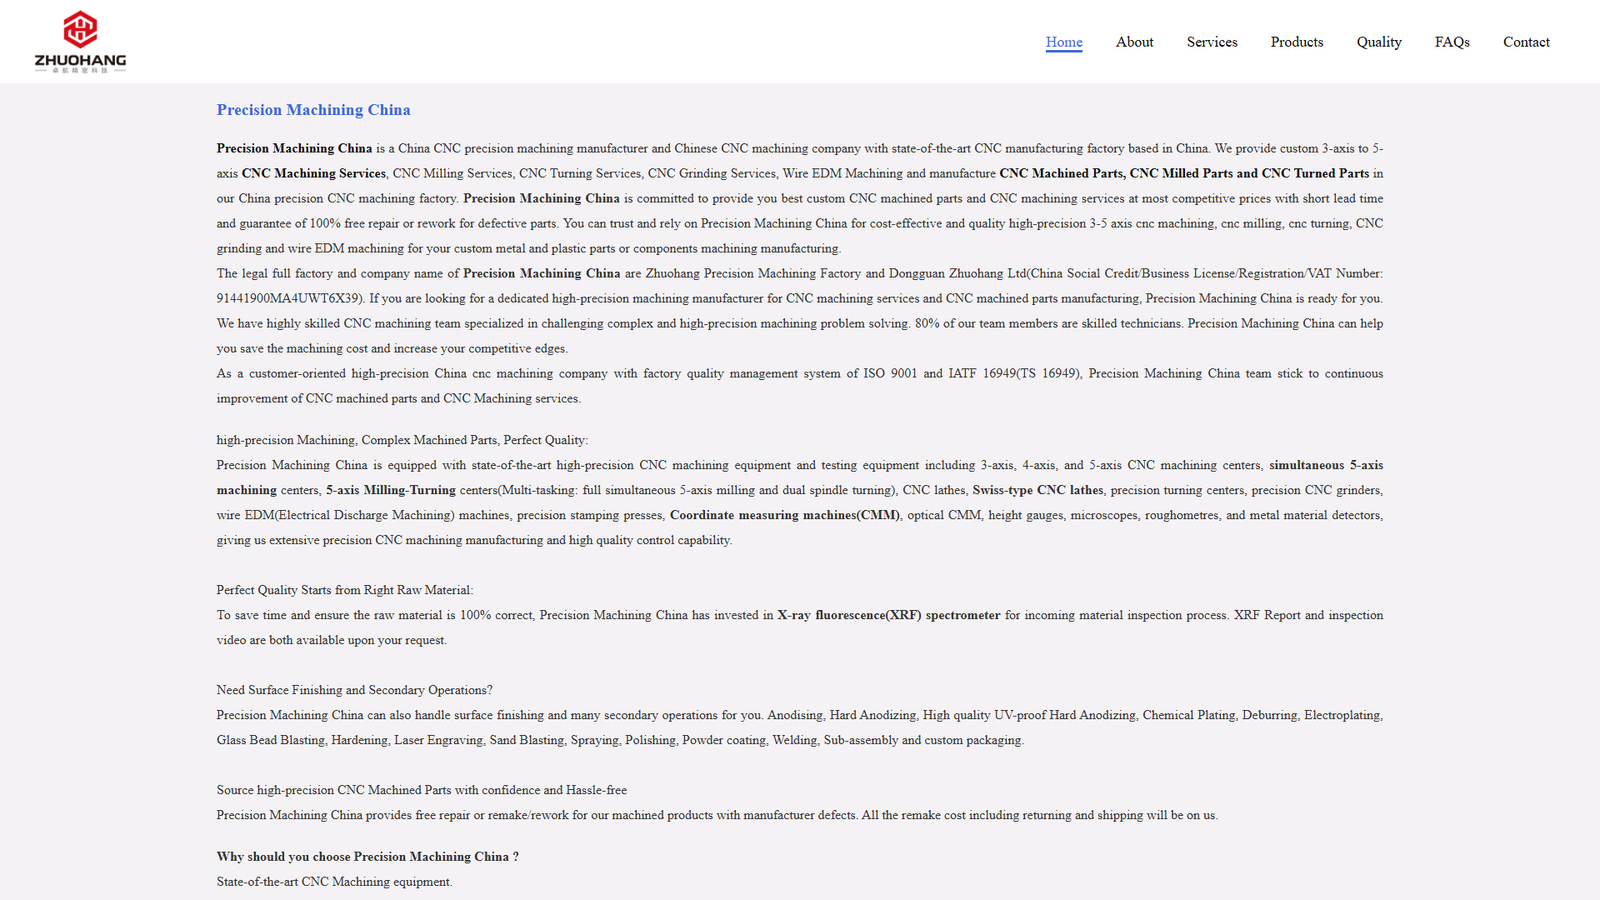Click "State-of-the-art CNC Machining equipment." line
The width and height of the screenshot is (1600, 900).
[334, 882]
